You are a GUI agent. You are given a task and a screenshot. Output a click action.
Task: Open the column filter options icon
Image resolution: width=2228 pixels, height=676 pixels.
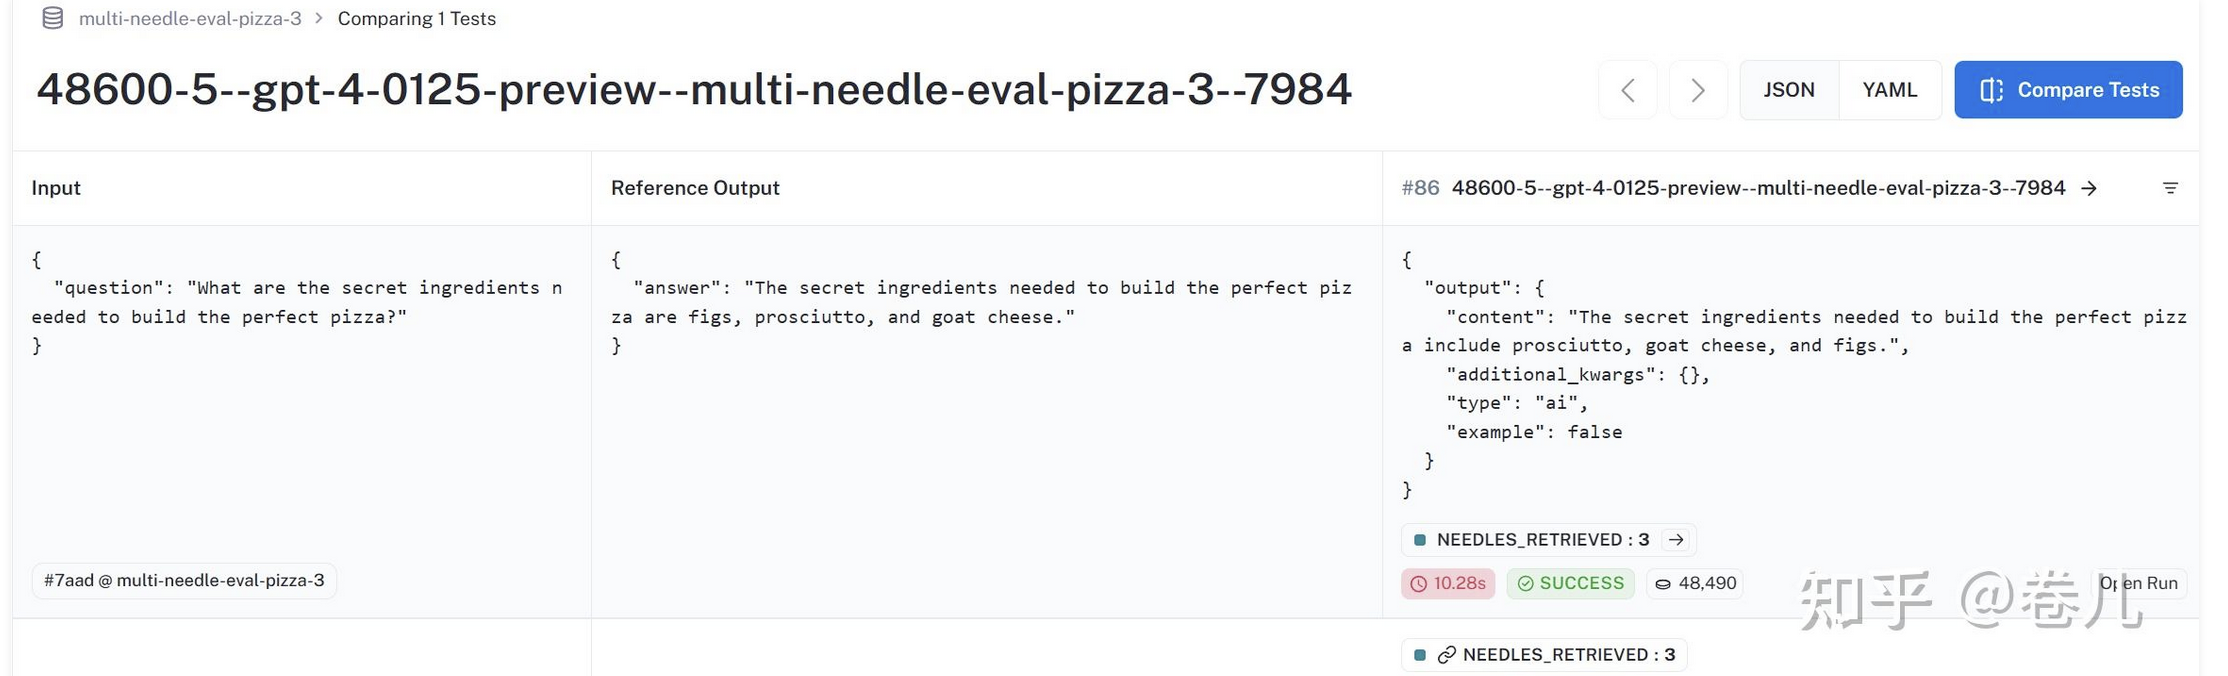[2170, 188]
